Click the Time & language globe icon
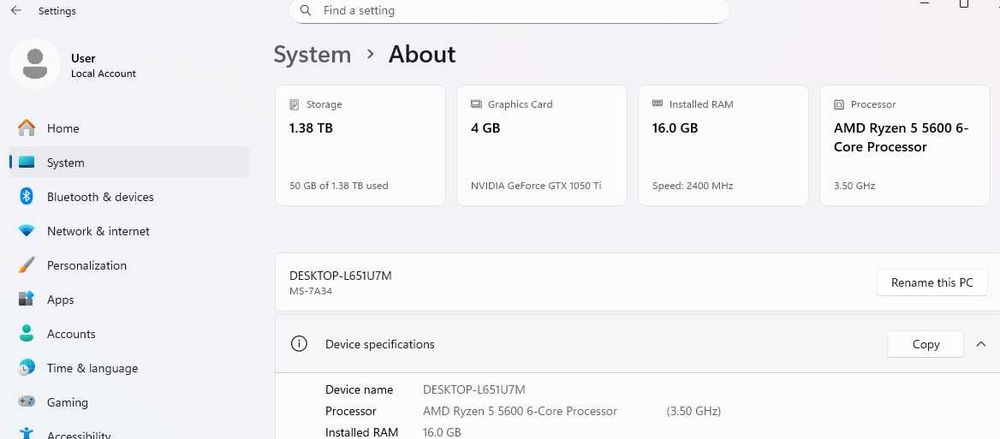 click(26, 368)
